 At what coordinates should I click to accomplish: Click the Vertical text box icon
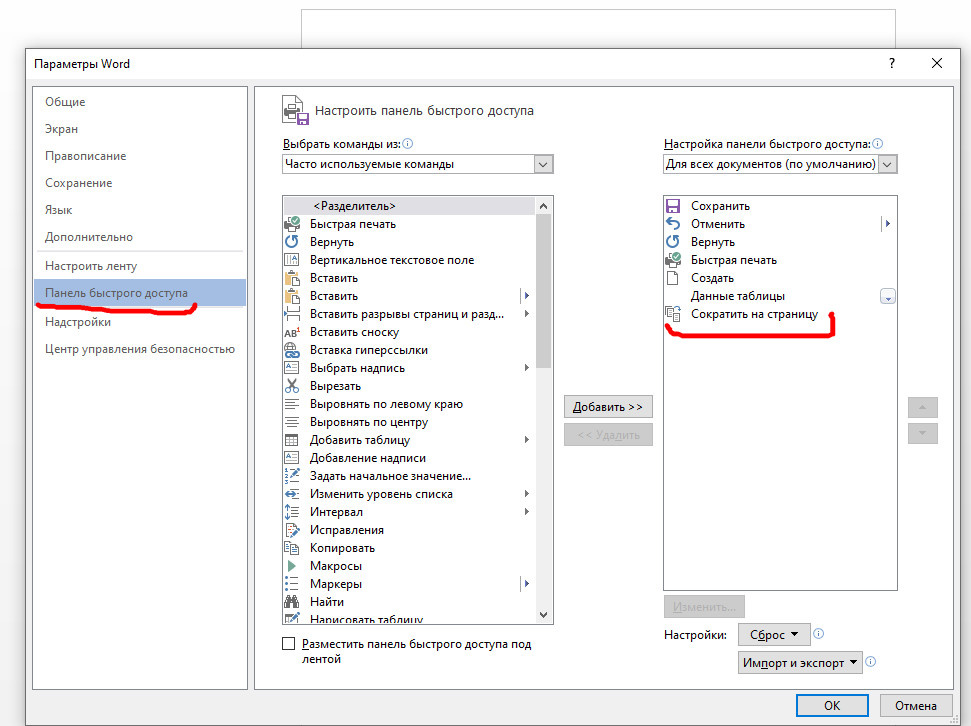[292, 260]
